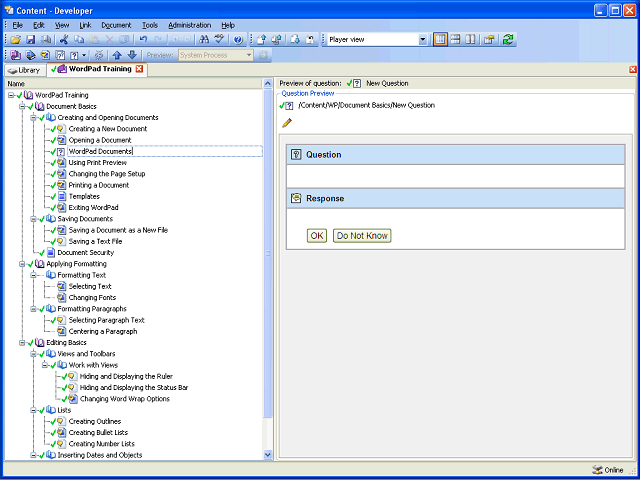
Task: Close the WordPad Training tab
Action: click(139, 69)
